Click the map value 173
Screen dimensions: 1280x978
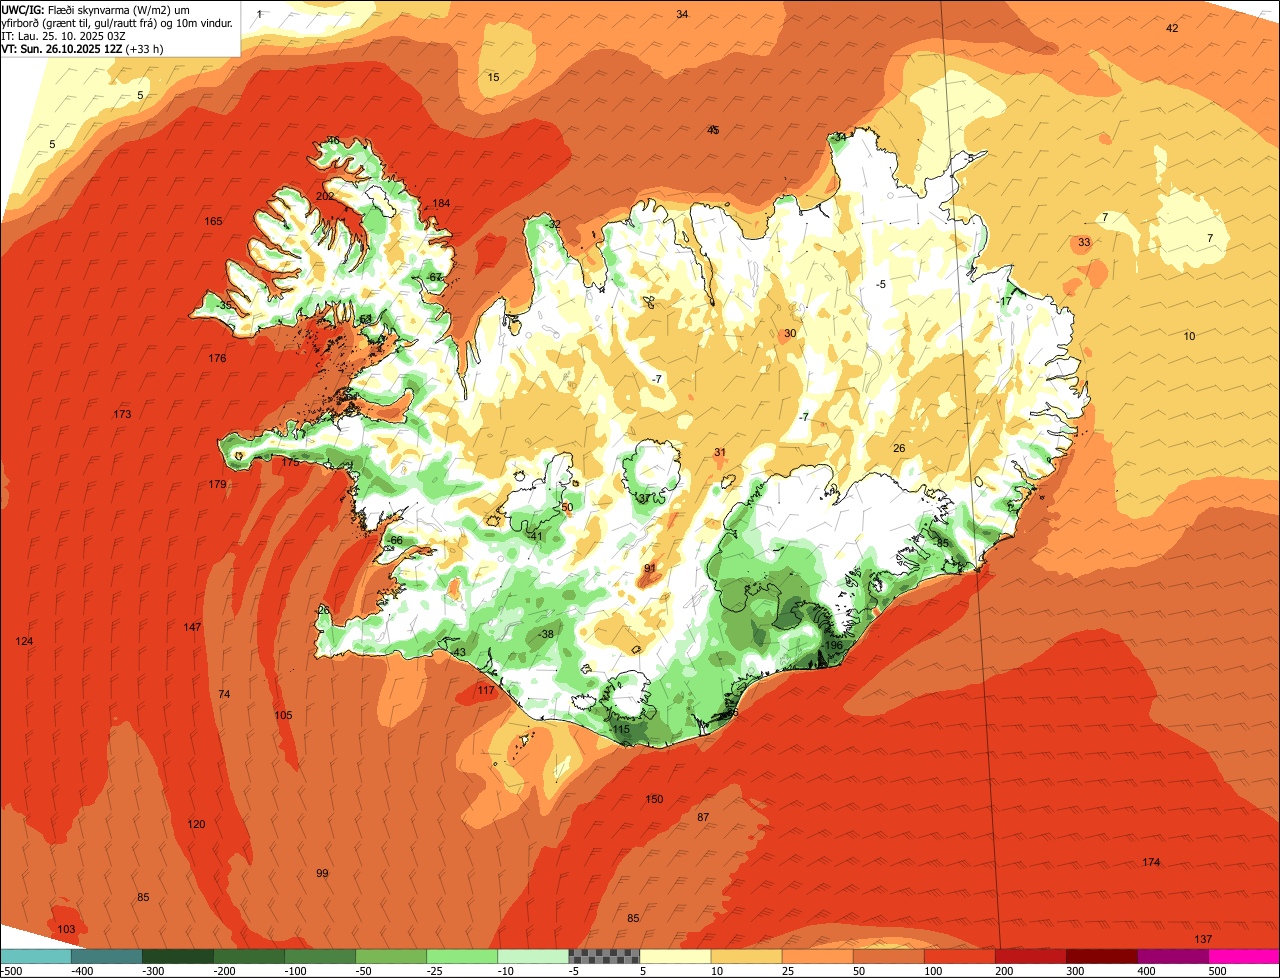122,414
